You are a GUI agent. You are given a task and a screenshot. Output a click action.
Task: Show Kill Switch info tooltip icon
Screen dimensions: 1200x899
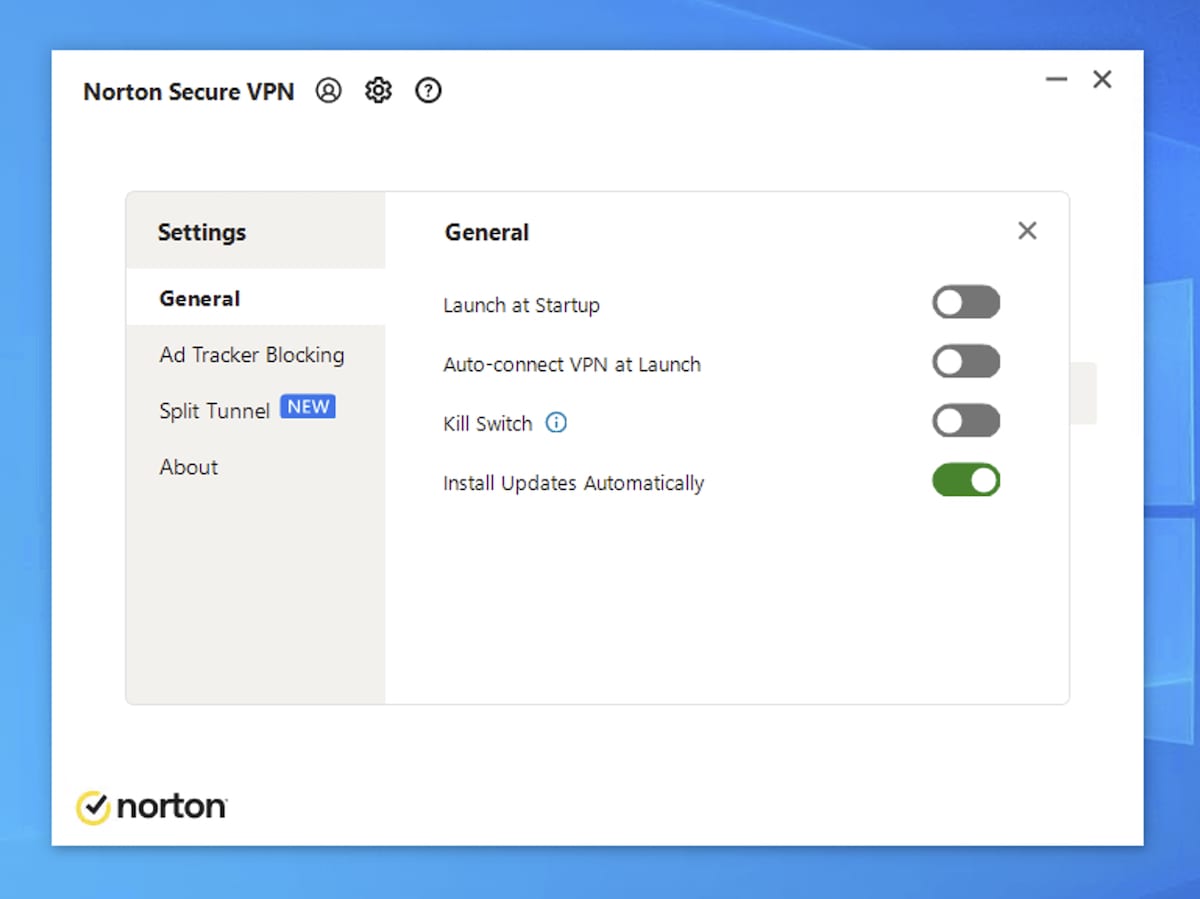pos(556,423)
